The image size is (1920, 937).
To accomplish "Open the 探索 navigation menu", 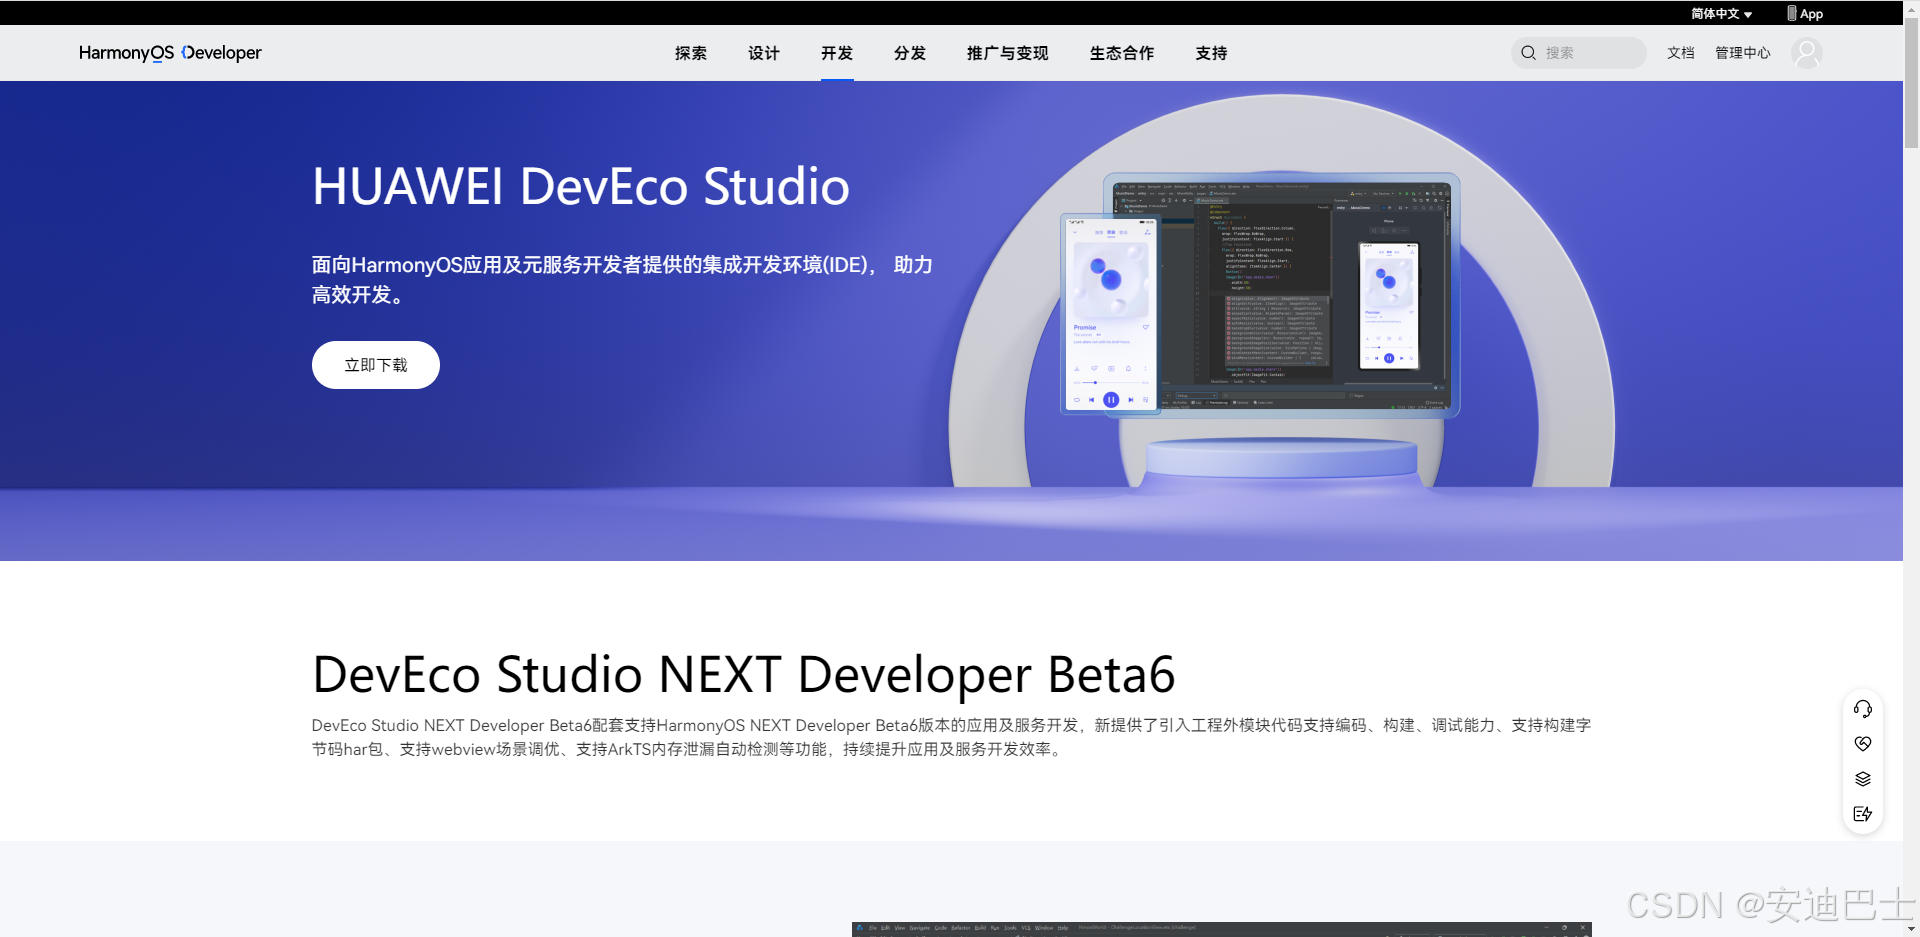I will coord(691,53).
